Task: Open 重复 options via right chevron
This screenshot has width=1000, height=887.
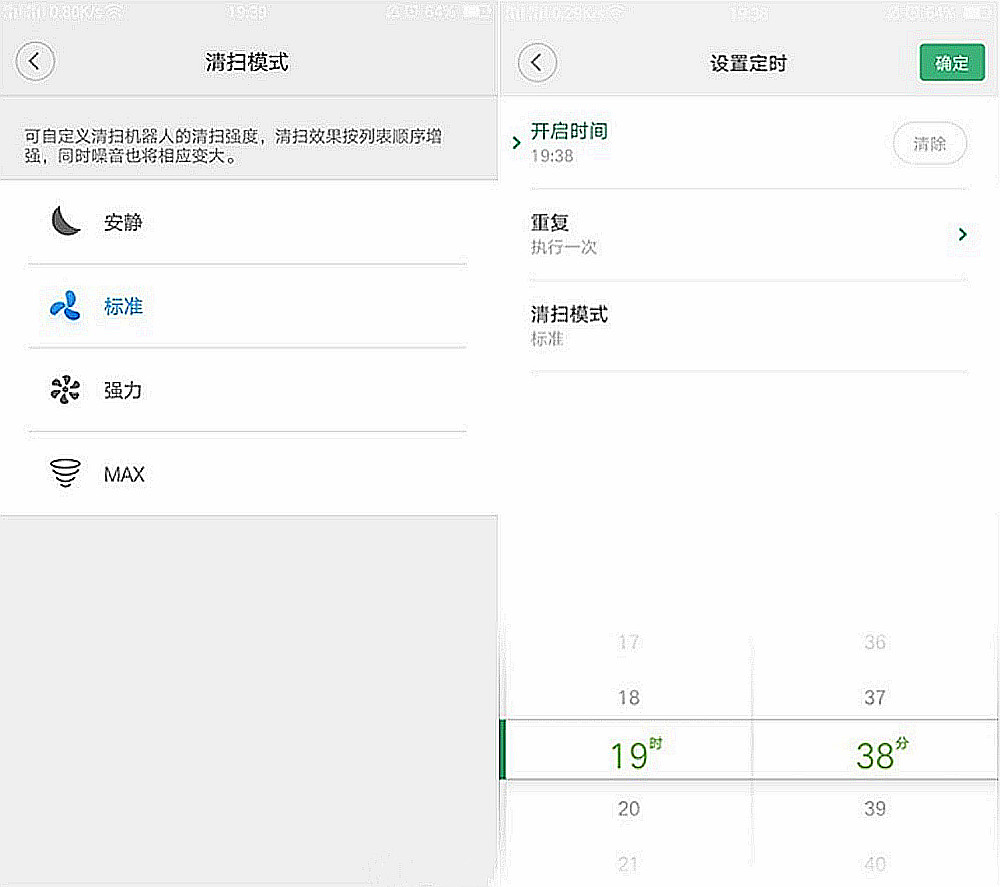Action: coord(962,234)
